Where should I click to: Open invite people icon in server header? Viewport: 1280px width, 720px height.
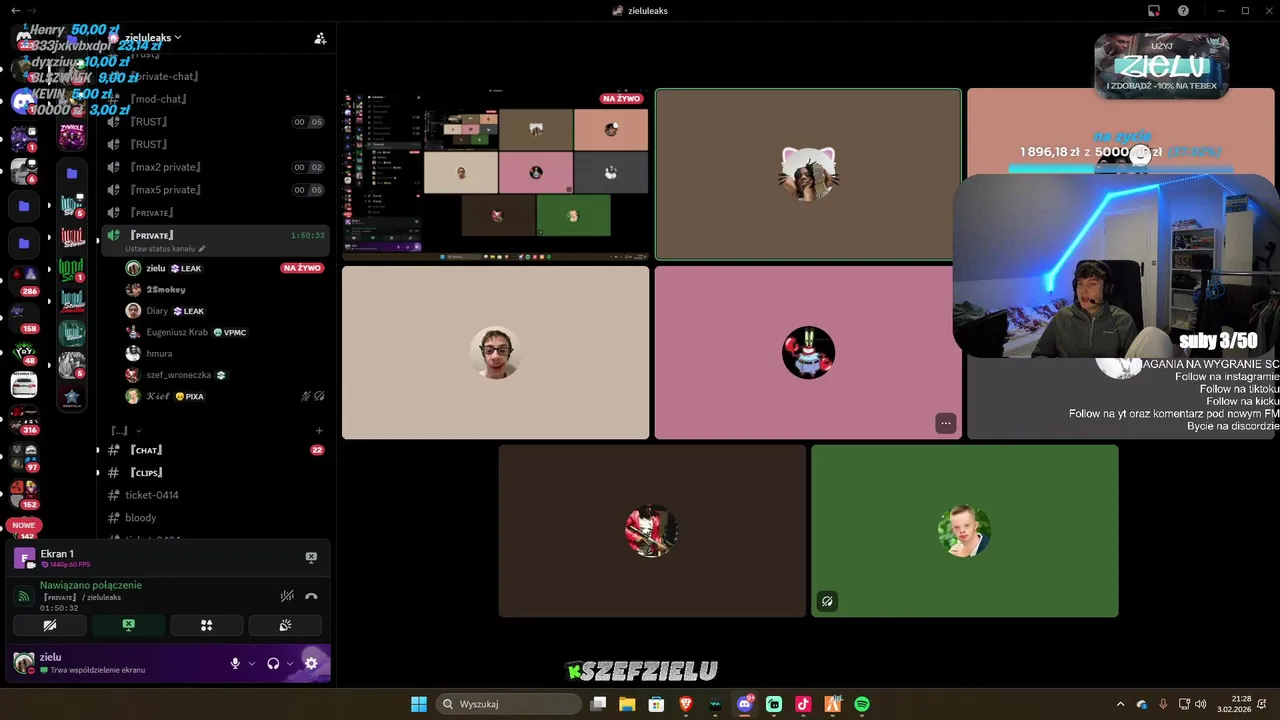pyautogui.click(x=320, y=38)
